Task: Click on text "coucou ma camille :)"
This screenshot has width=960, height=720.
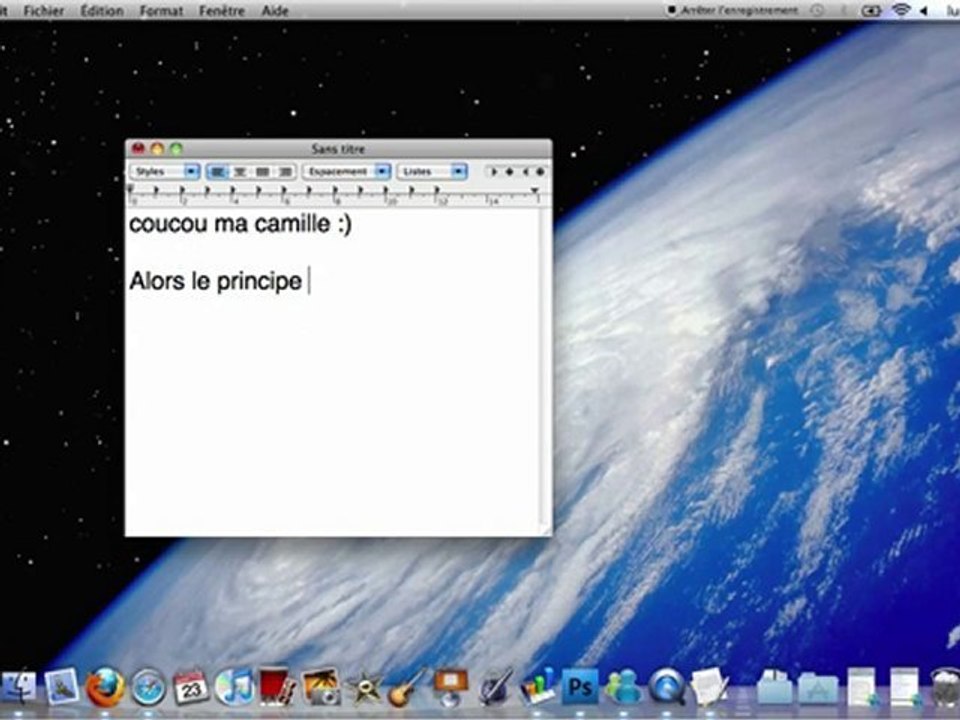Action: point(240,224)
